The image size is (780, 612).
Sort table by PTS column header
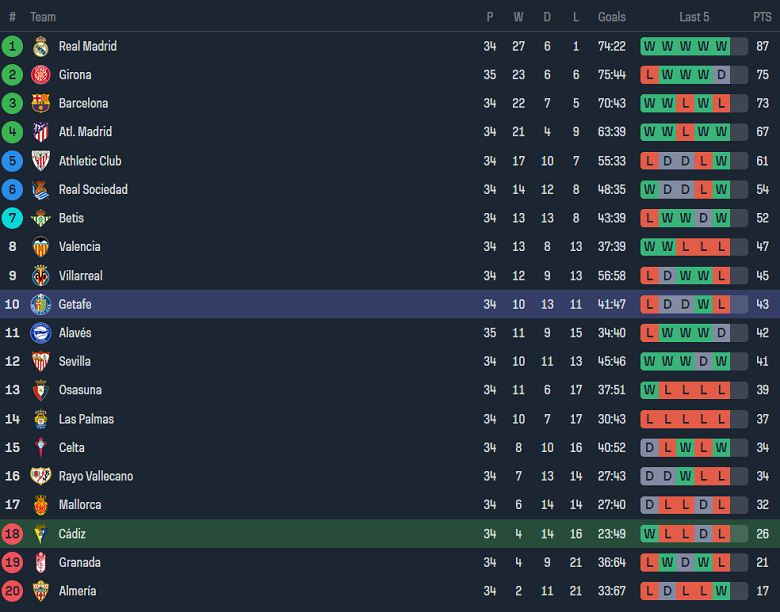762,17
